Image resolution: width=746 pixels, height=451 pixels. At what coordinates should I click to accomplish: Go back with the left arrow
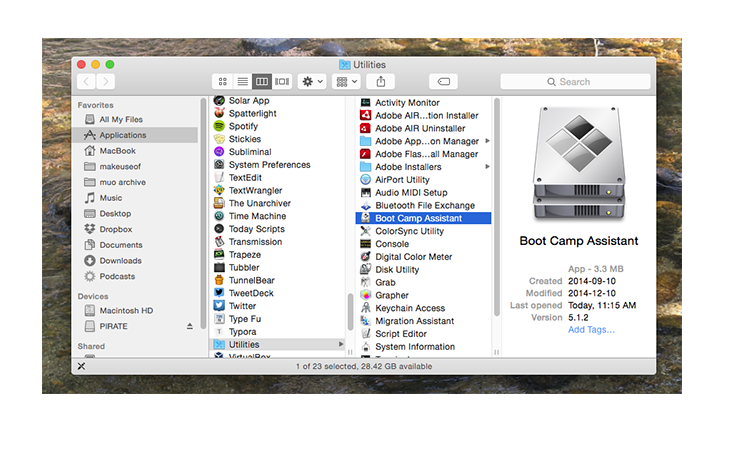86,82
